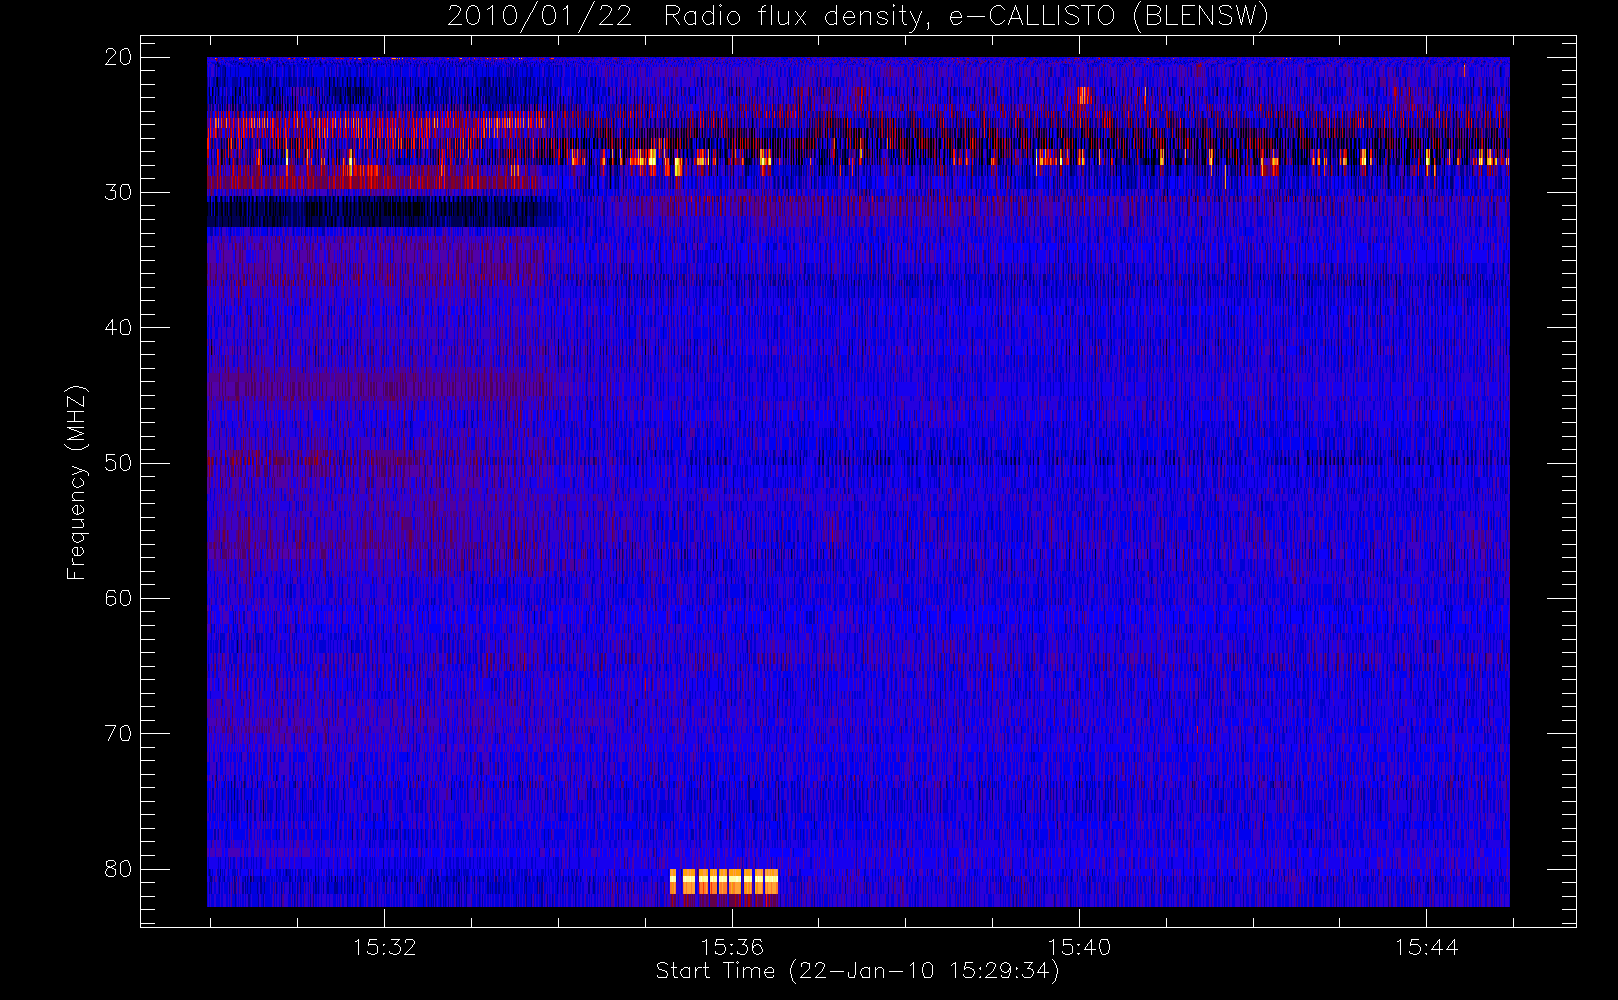Select the 'Frequency (MHZ)' y-axis label

(76, 482)
